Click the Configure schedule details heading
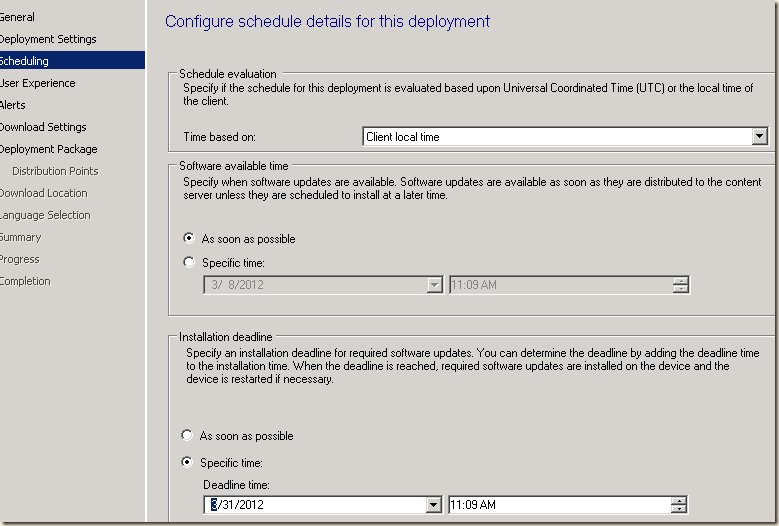Viewport: 779px width, 526px height. coord(327,21)
